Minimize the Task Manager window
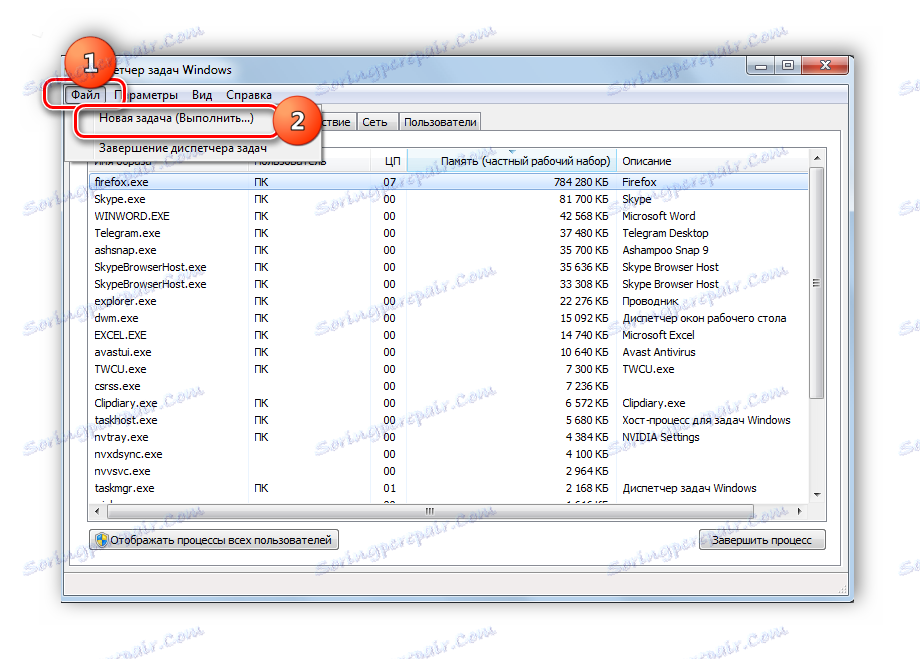This screenshot has width=920, height=659. pos(761,65)
